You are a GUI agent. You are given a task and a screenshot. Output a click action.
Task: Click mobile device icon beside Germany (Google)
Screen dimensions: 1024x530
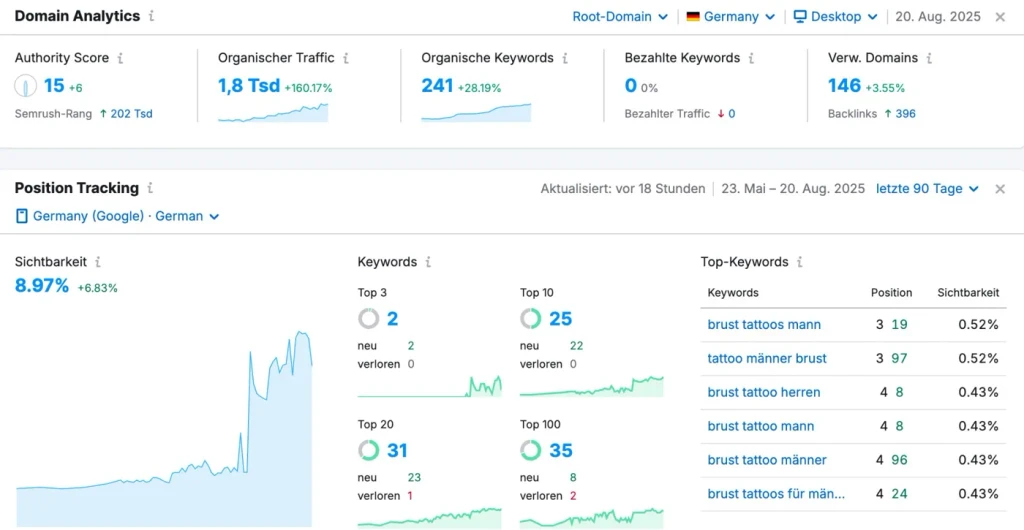(22, 216)
